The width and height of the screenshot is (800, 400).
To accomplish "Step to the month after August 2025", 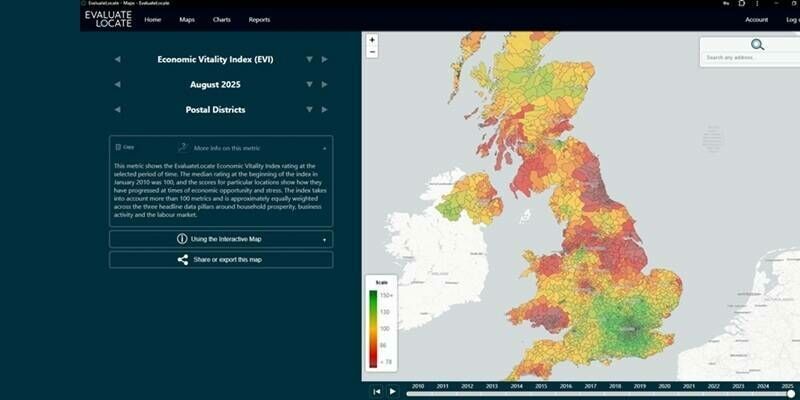I will pos(324,85).
